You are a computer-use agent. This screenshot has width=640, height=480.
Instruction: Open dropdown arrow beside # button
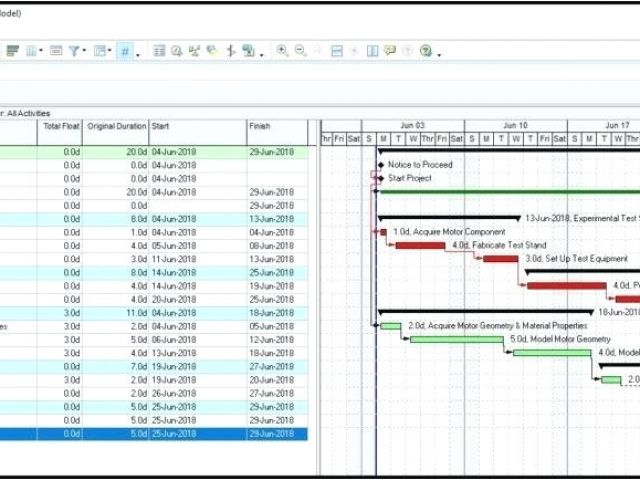pos(137,52)
